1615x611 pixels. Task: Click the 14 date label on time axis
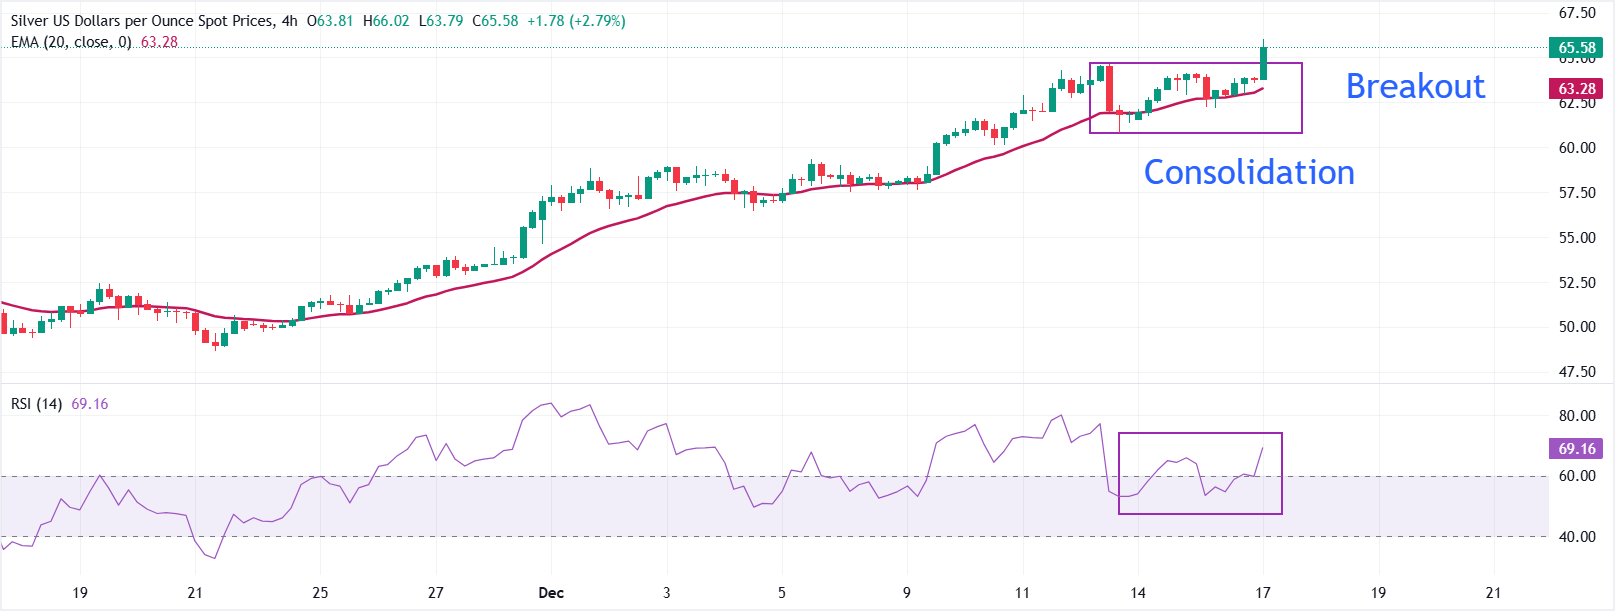tap(1138, 593)
